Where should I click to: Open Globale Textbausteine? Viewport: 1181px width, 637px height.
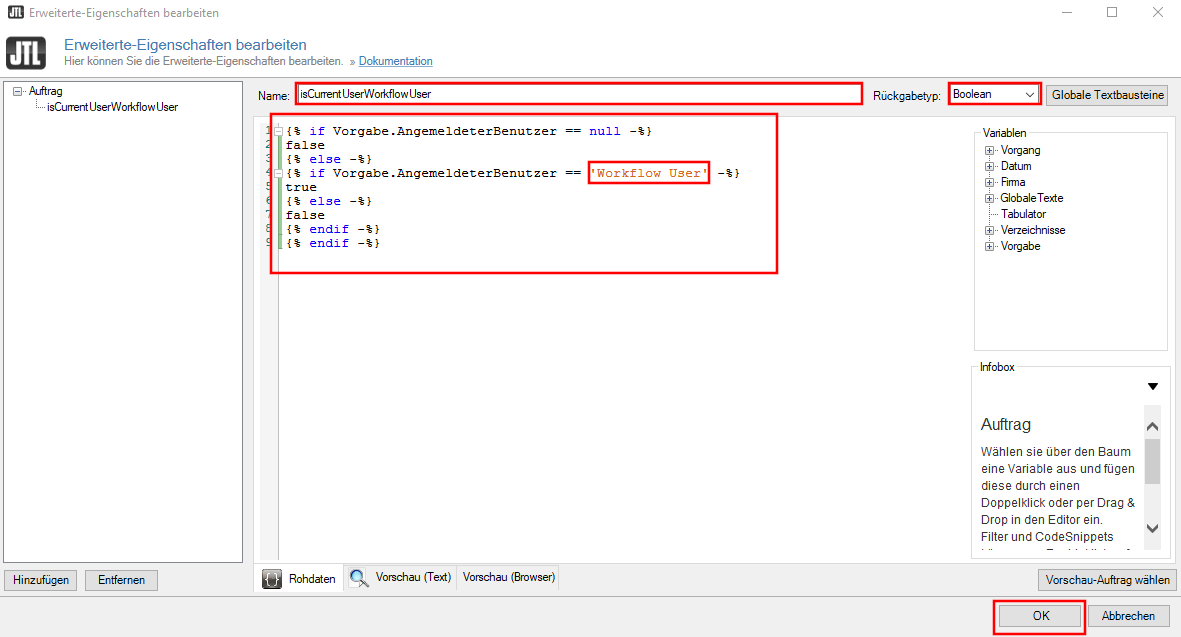coord(1107,95)
